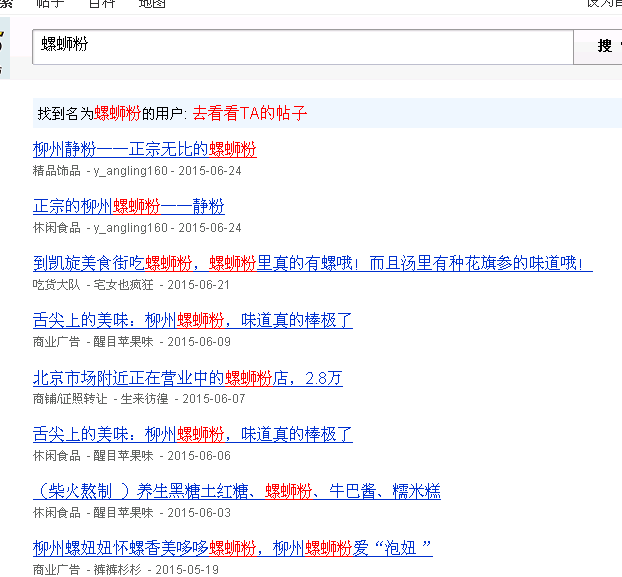View author 裤裤衫衫

click(117, 569)
